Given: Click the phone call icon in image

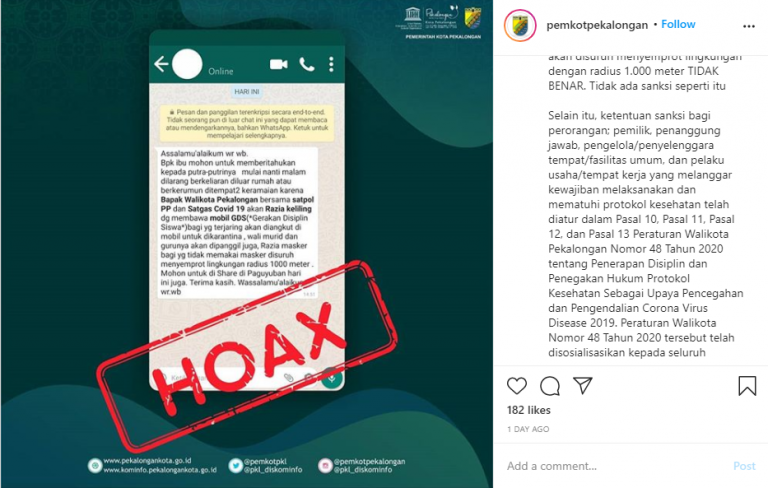Looking at the screenshot, I should [307, 64].
